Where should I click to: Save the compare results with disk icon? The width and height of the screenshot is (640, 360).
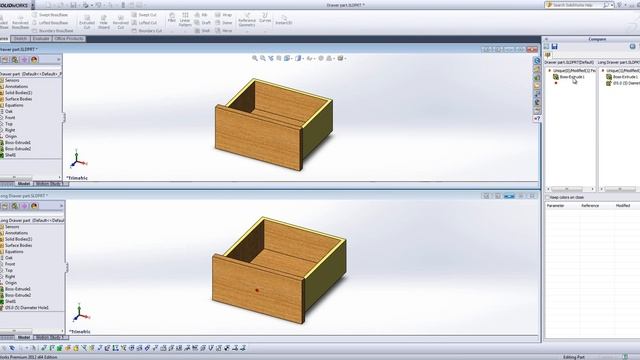(554, 47)
